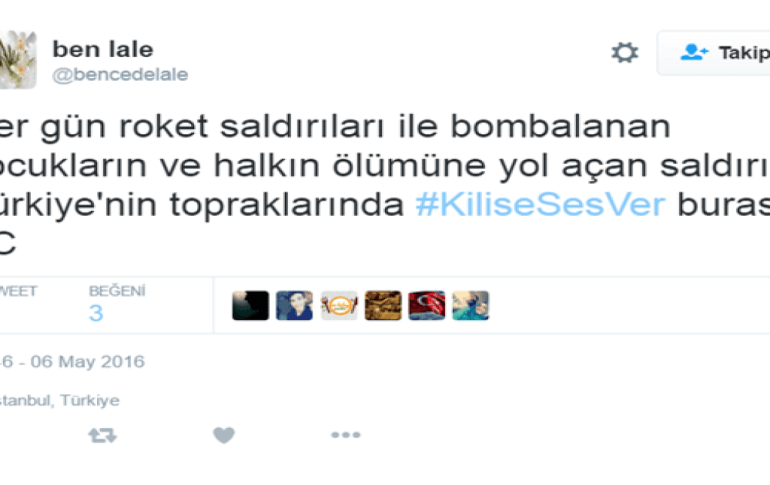View the orange logo liker avatar
Image resolution: width=770 pixels, height=485 pixels.
click(339, 305)
